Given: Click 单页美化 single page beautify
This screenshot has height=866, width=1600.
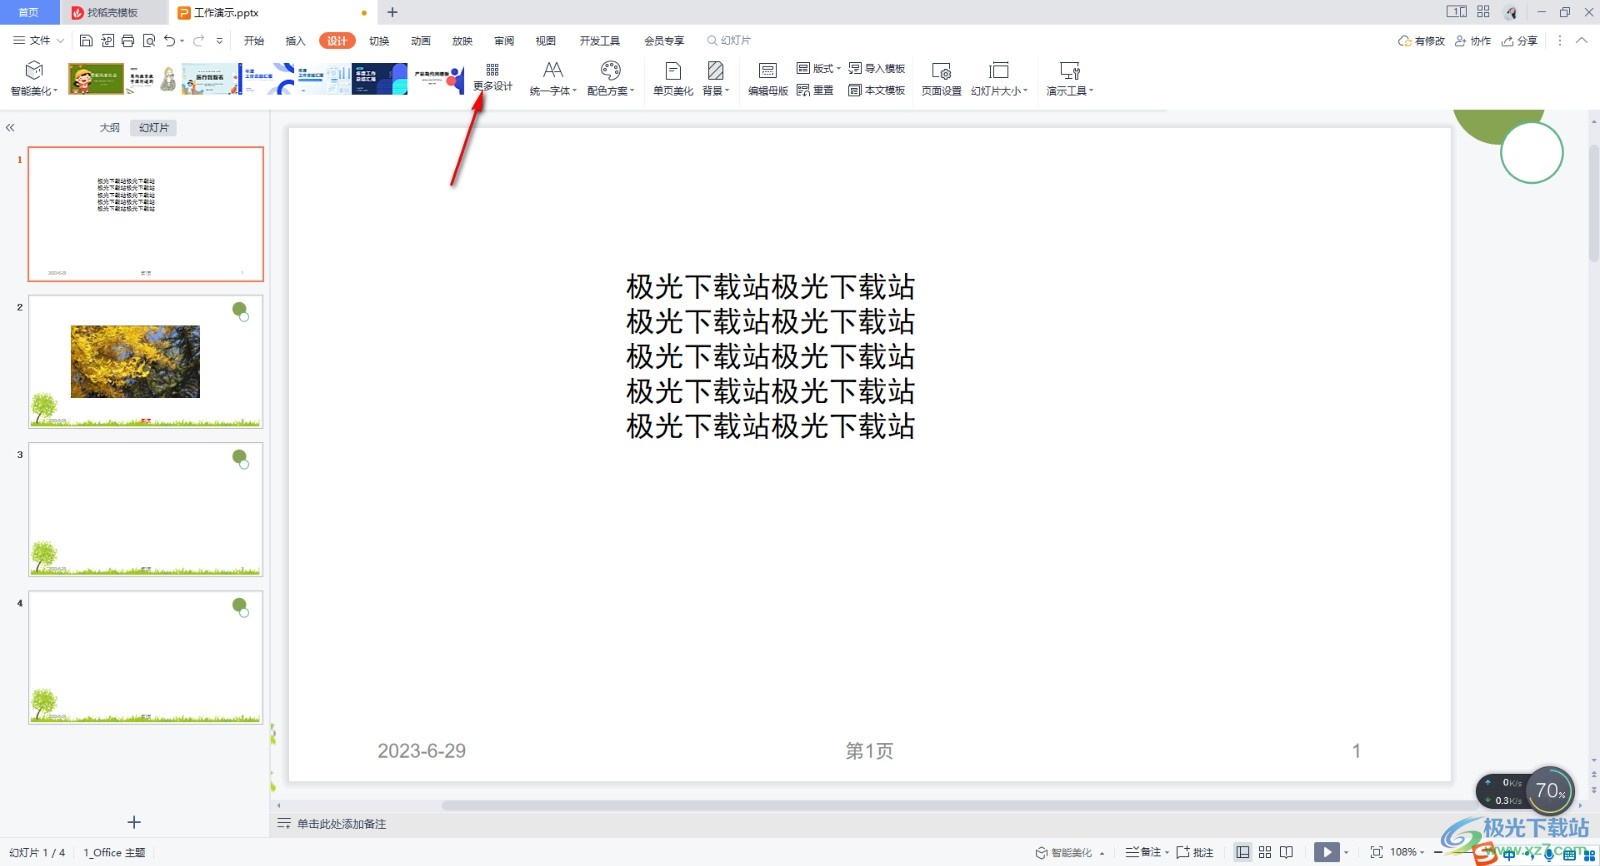Looking at the screenshot, I should tap(673, 78).
